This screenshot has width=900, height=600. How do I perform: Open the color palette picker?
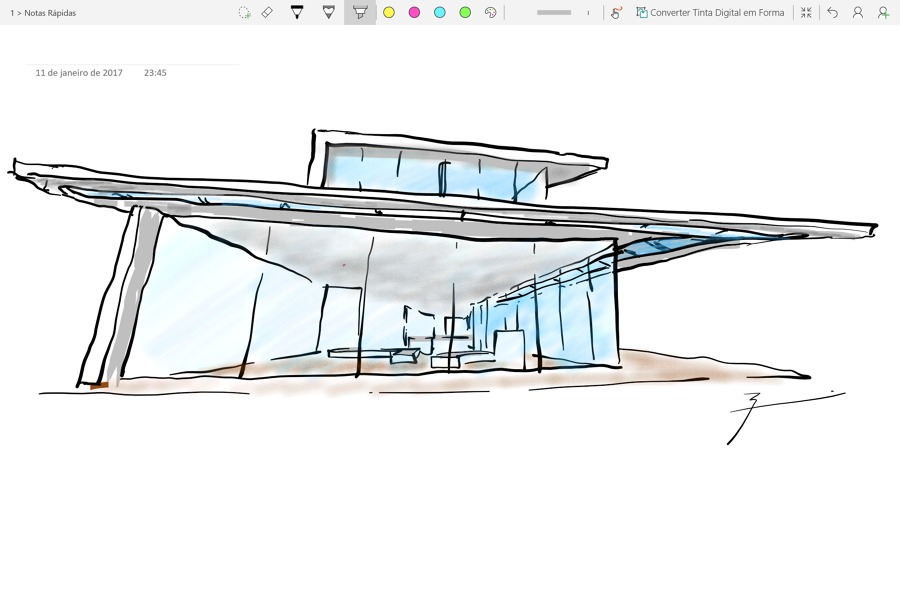[489, 12]
